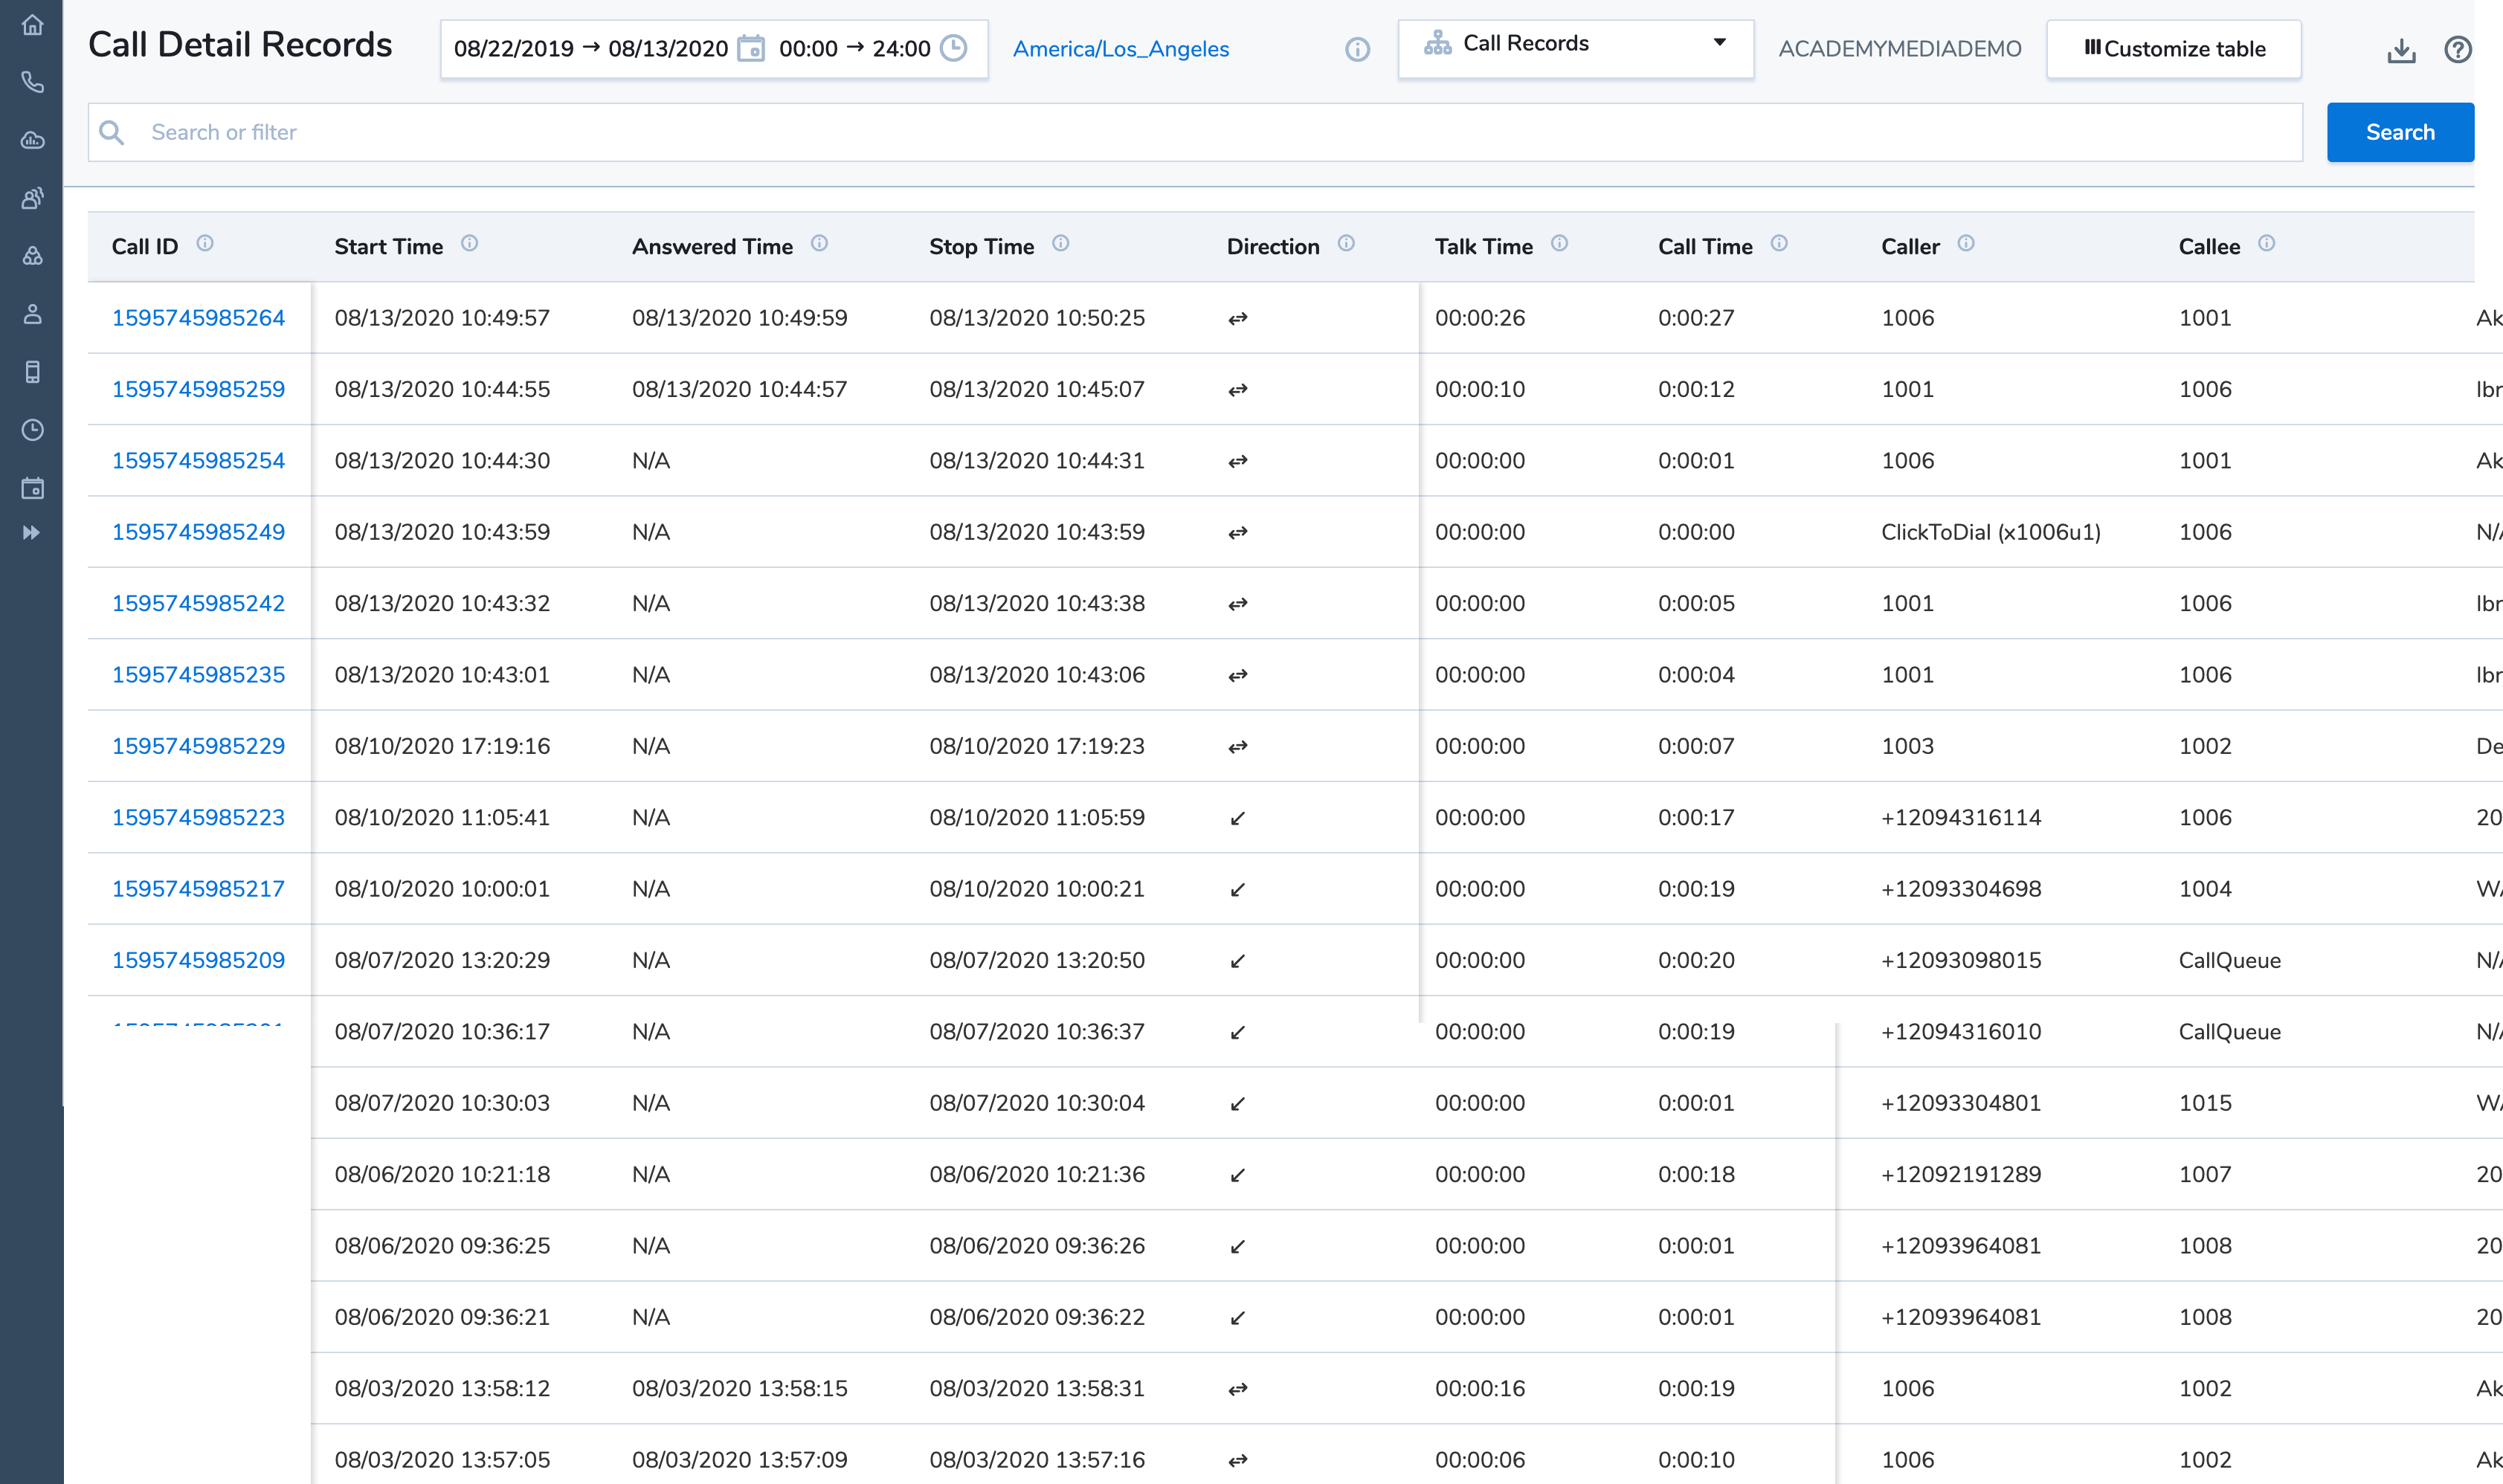Open the calendar schedule sidebar icon
This screenshot has height=1484, width=2503.
coord(32,488)
